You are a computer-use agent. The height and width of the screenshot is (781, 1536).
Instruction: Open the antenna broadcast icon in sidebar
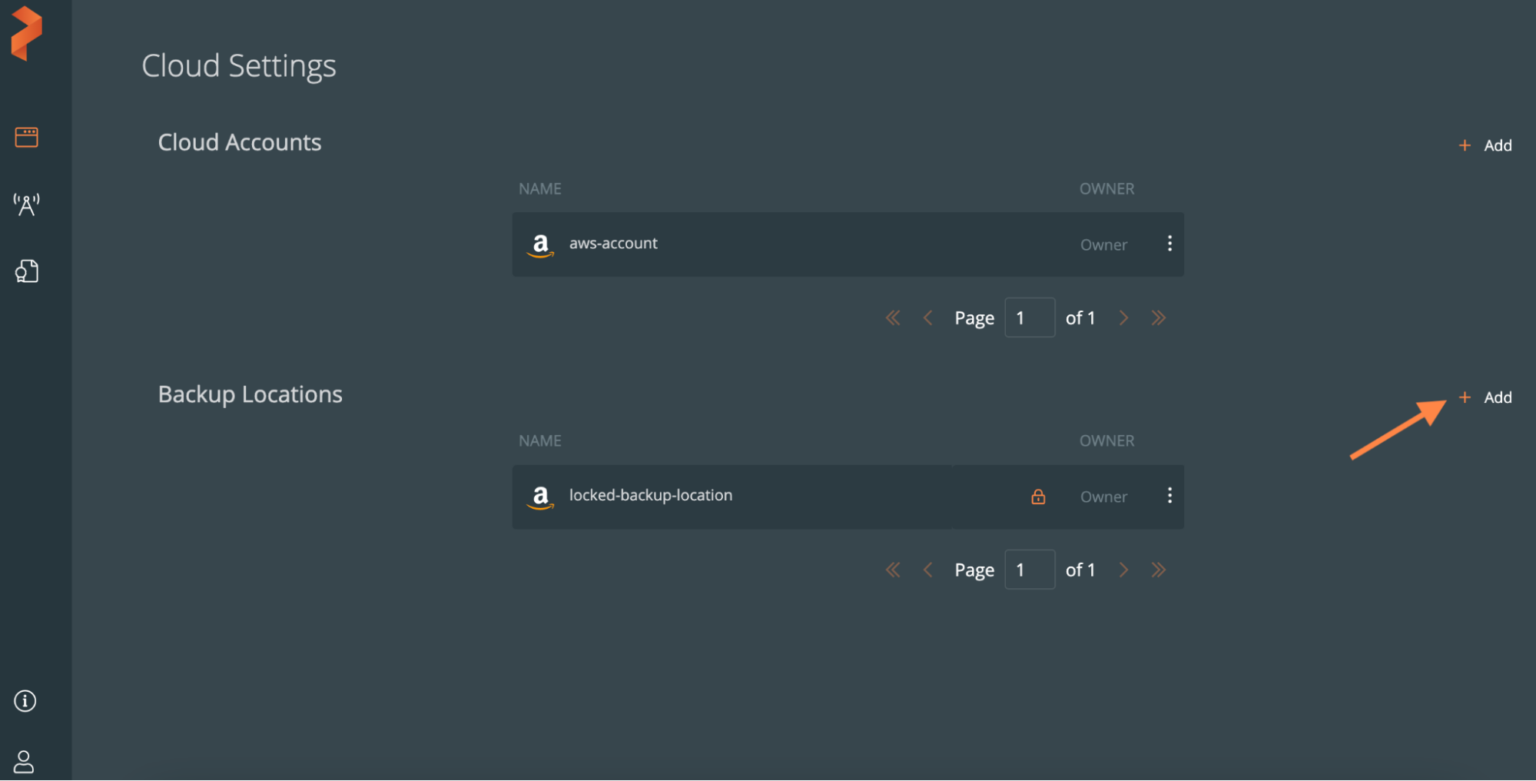click(26, 205)
